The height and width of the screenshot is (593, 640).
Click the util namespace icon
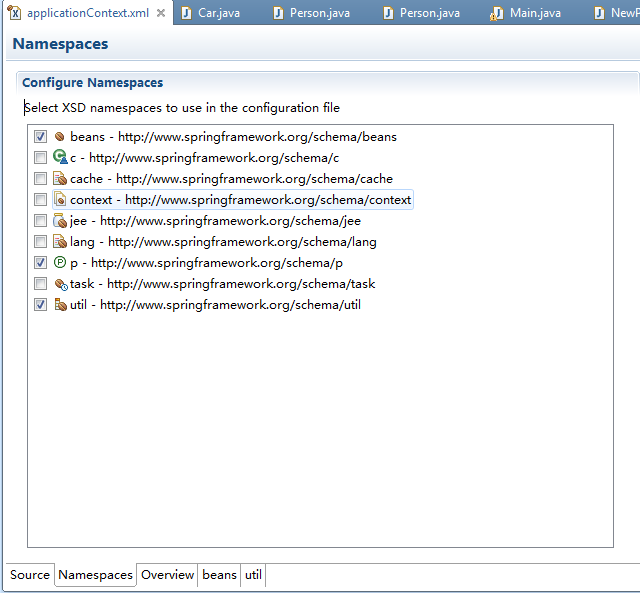point(60,304)
